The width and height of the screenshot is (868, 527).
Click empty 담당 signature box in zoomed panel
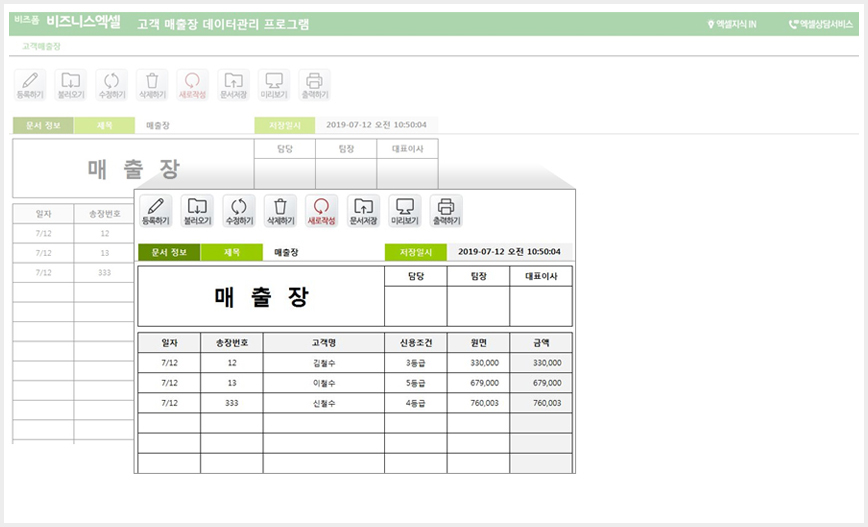[416, 306]
